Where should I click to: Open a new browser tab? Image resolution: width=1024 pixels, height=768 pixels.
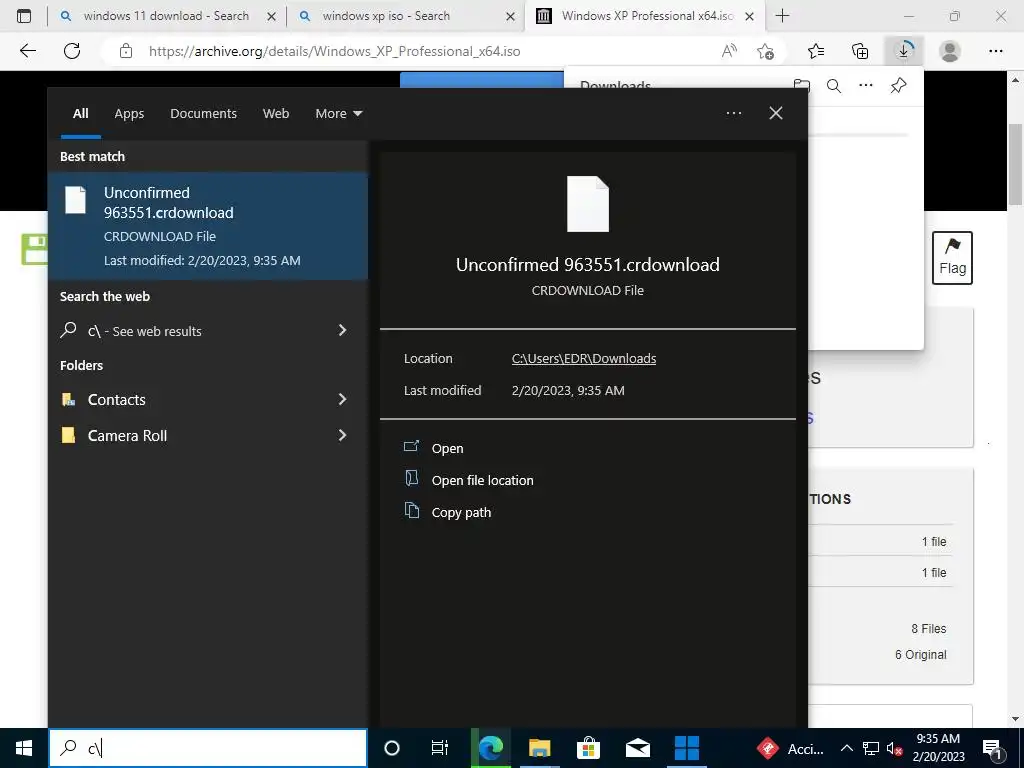click(x=782, y=16)
